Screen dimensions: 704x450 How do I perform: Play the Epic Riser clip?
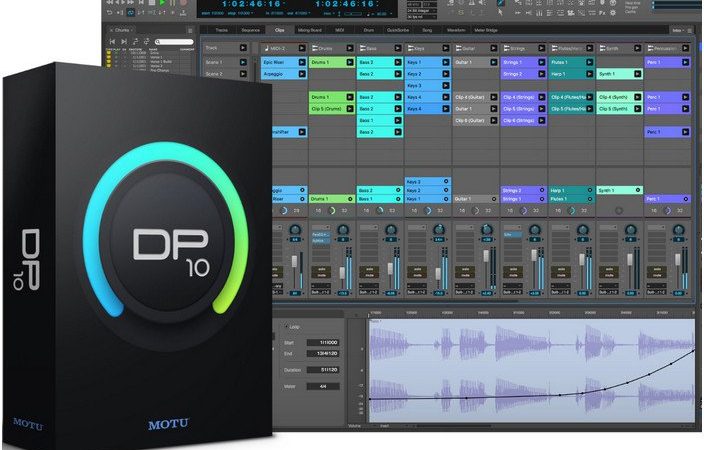click(x=302, y=62)
